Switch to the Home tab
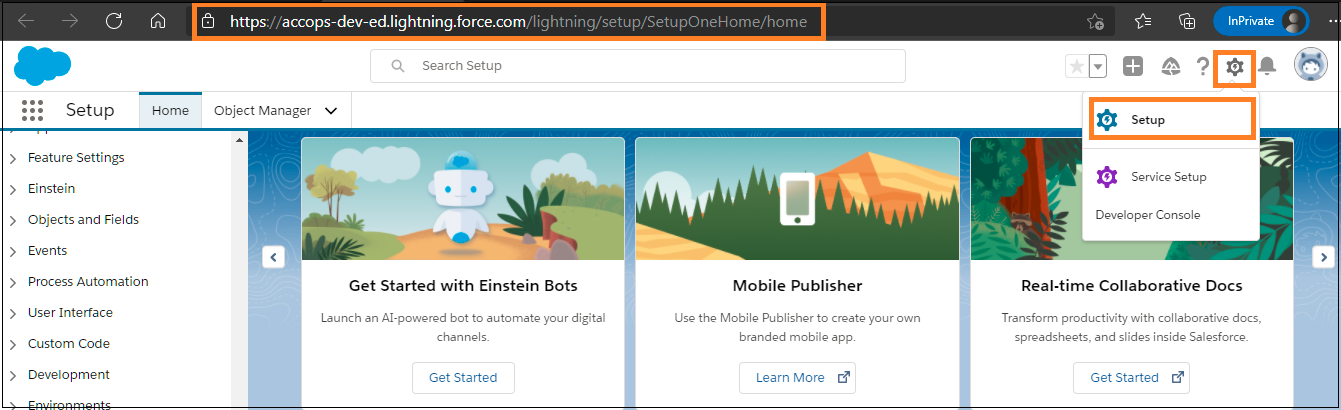 (170, 111)
